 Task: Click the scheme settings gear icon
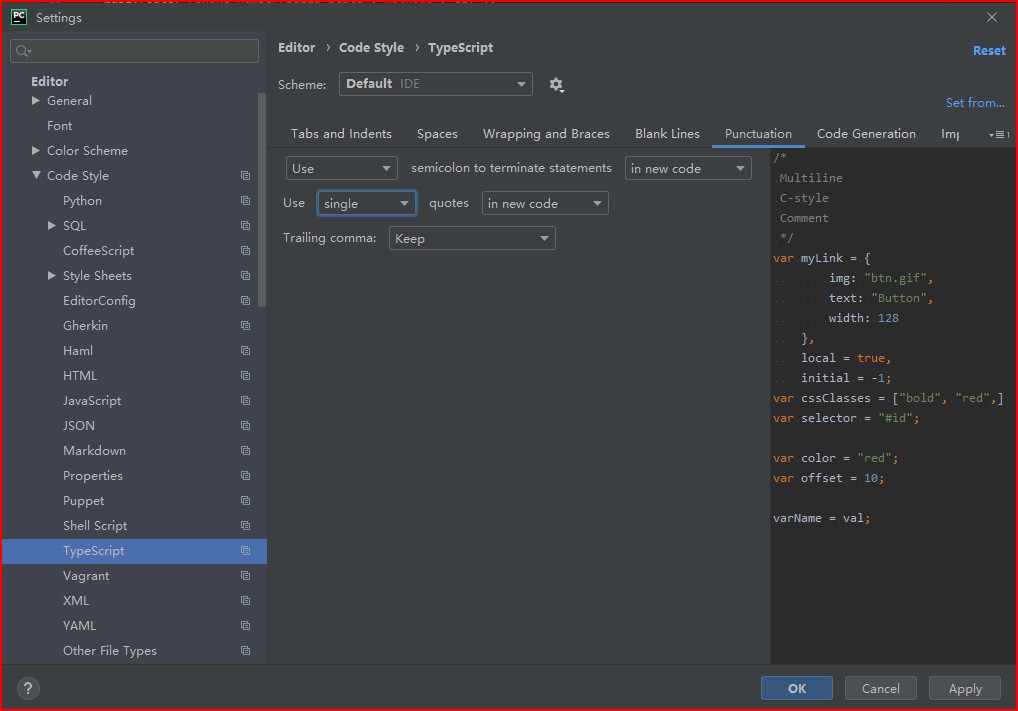[x=556, y=85]
